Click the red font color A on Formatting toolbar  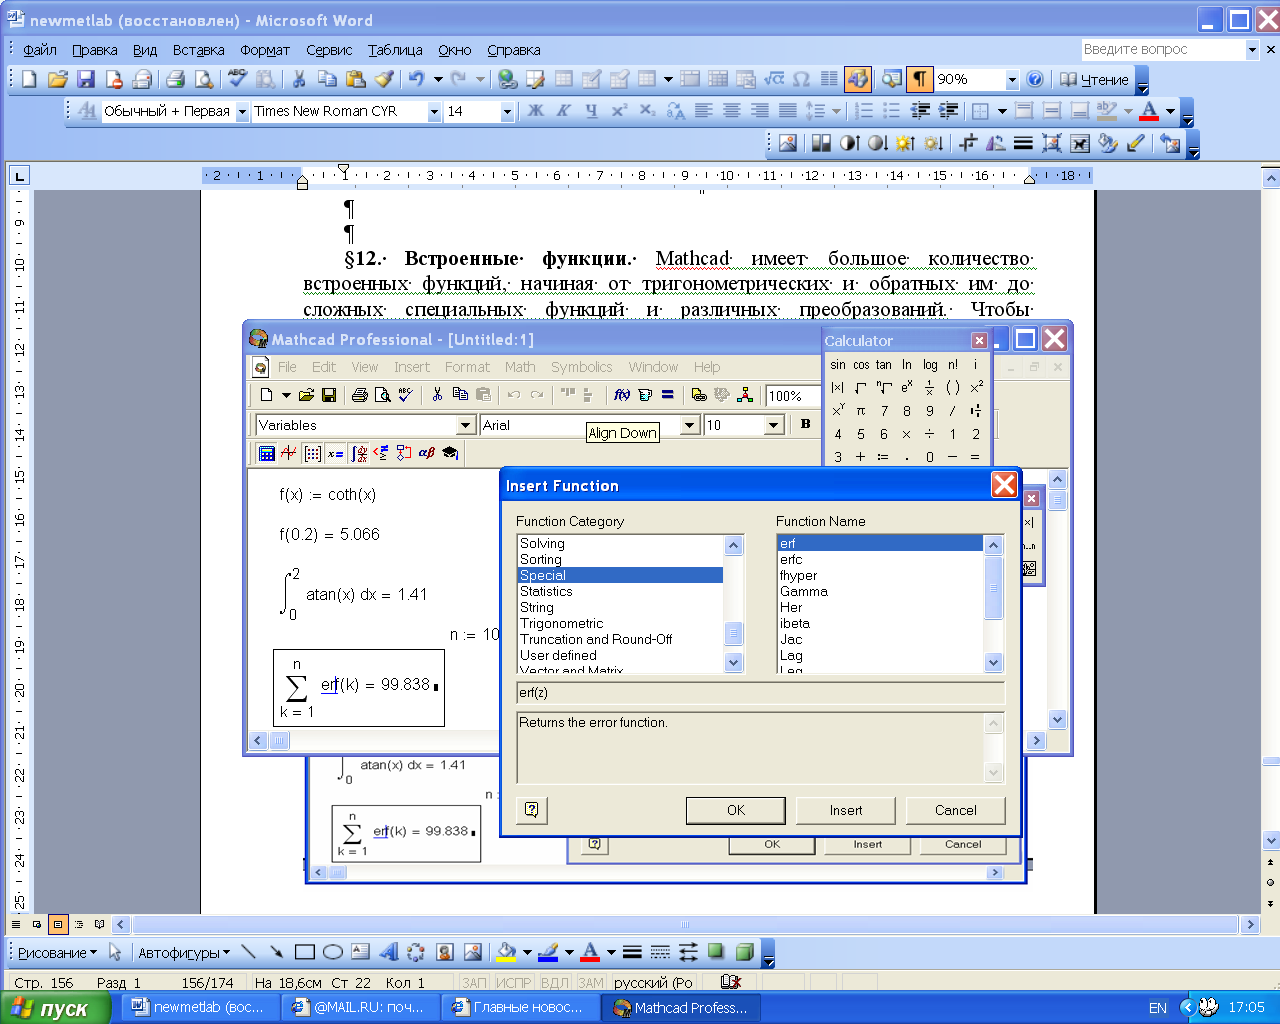coord(1149,111)
